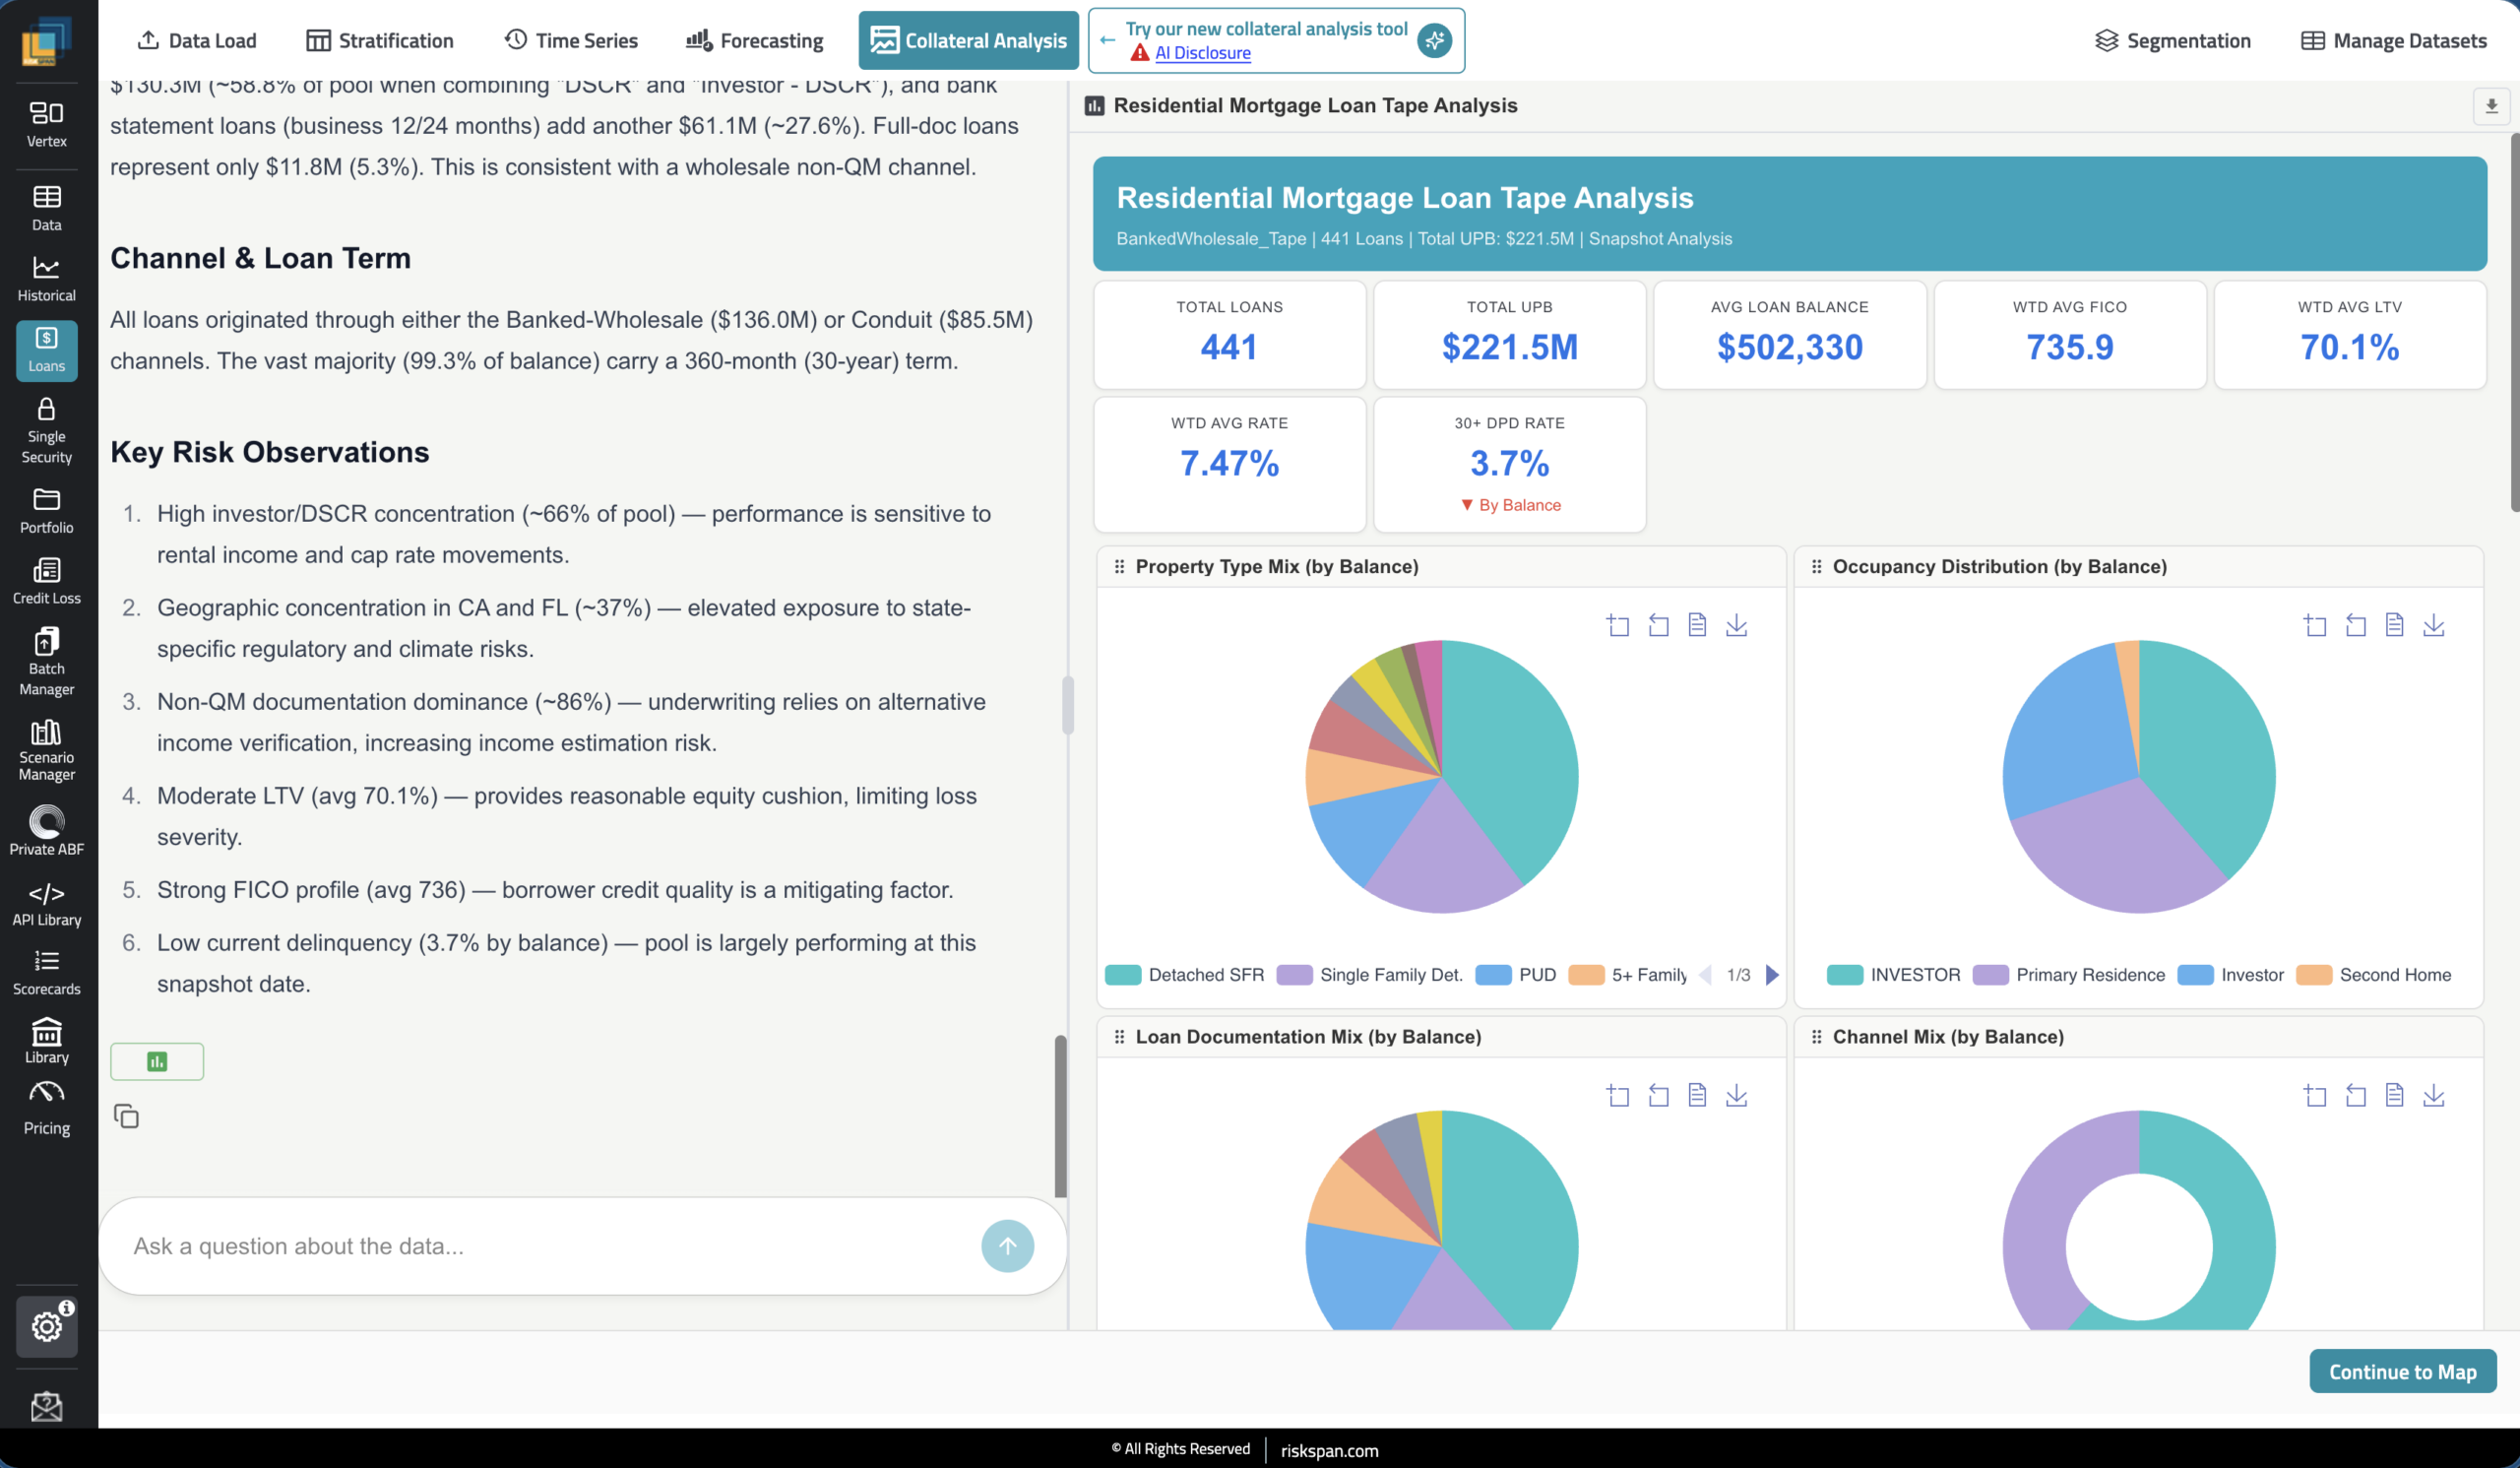Download the Property Type Mix chart
Screen dimensions: 2520x1468
1737,625
